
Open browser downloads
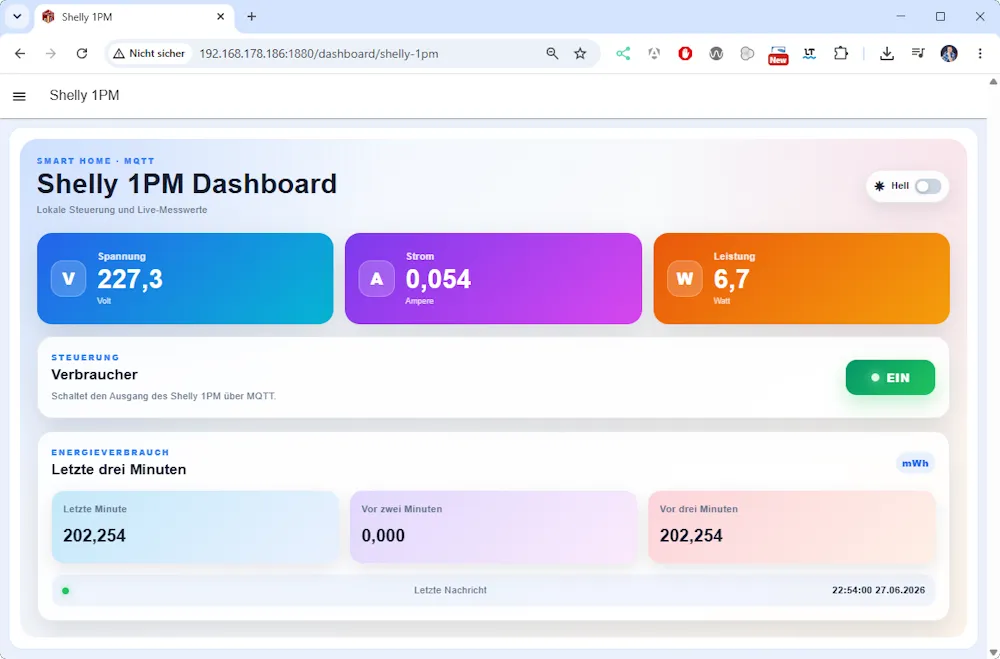point(886,54)
